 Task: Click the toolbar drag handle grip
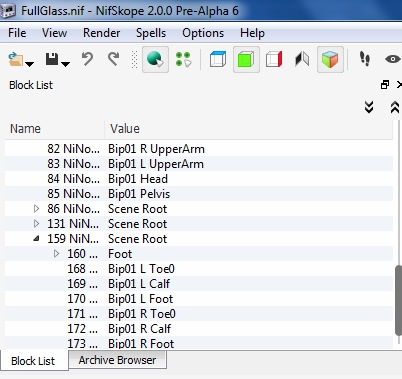click(x=134, y=60)
